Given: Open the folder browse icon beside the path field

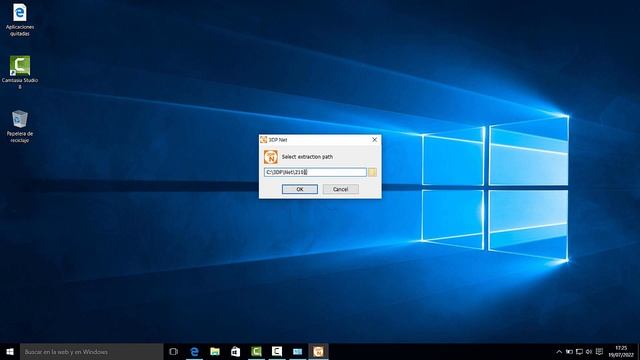Looking at the screenshot, I should click(x=372, y=172).
